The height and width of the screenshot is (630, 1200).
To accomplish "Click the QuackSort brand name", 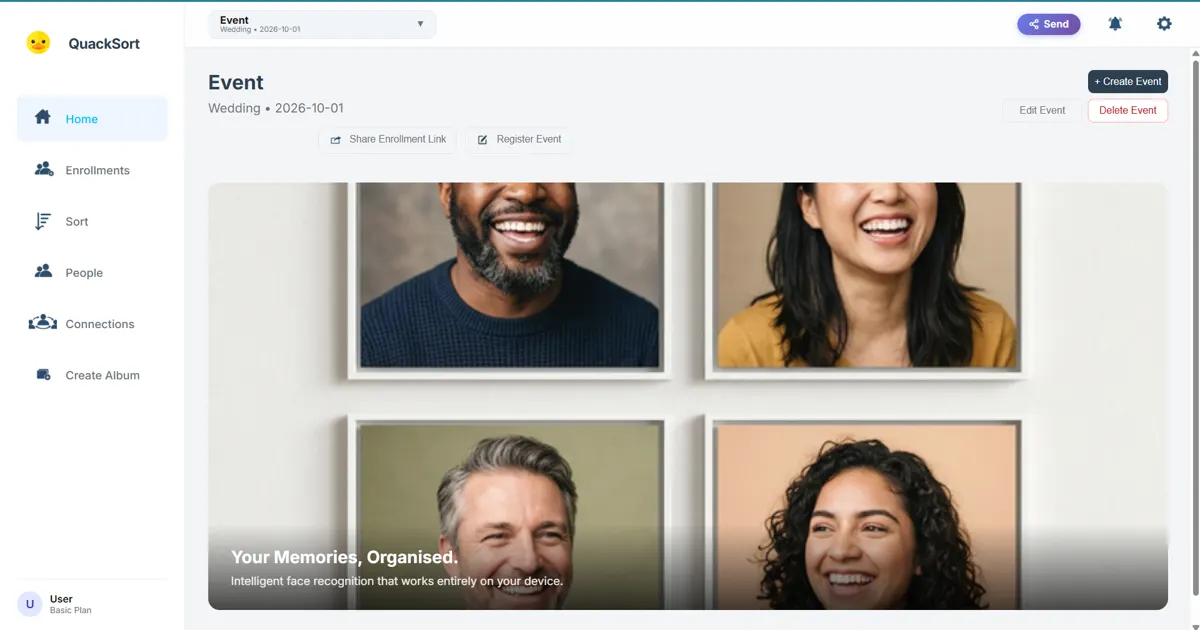I will point(104,43).
